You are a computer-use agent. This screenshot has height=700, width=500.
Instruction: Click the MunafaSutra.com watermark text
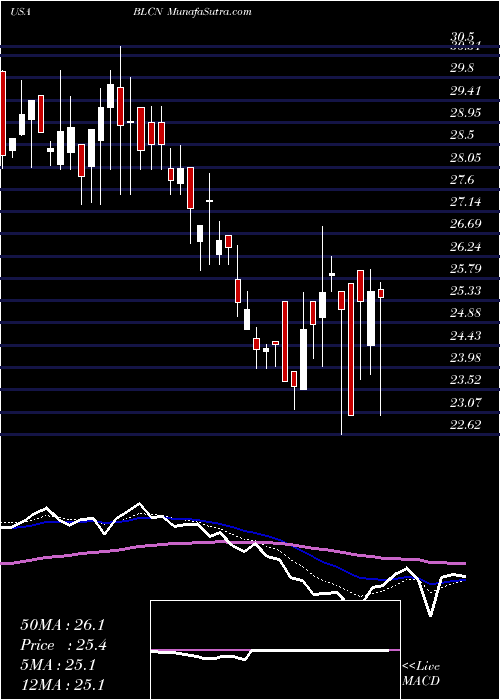coord(210,12)
